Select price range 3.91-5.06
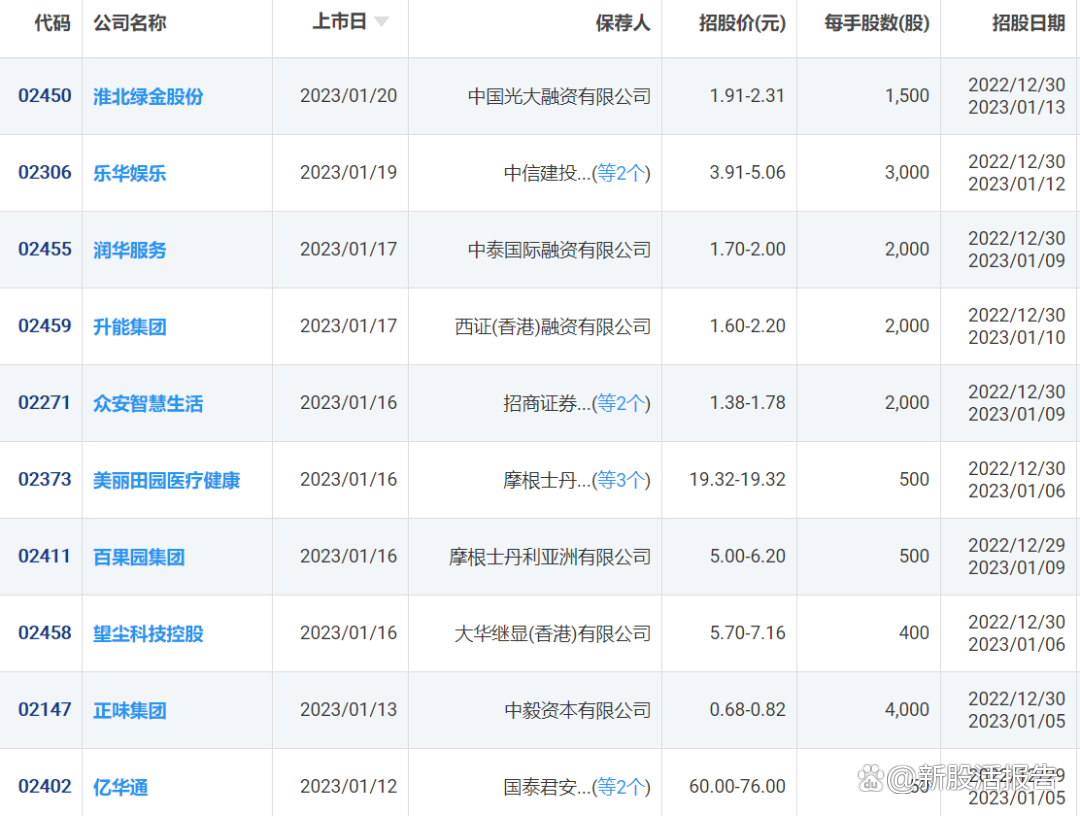The width and height of the screenshot is (1080, 816). coord(747,172)
